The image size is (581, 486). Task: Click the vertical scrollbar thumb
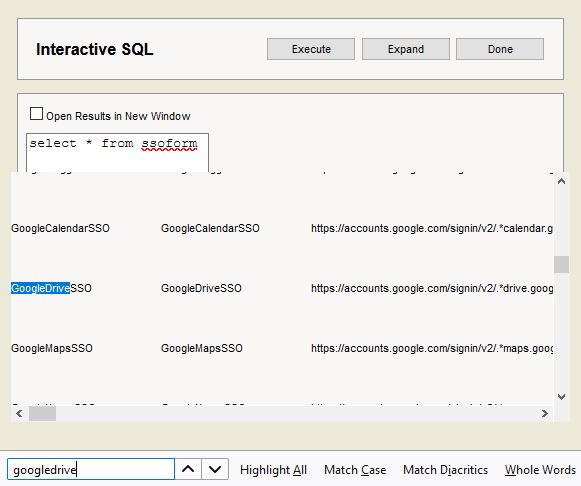coord(561,264)
